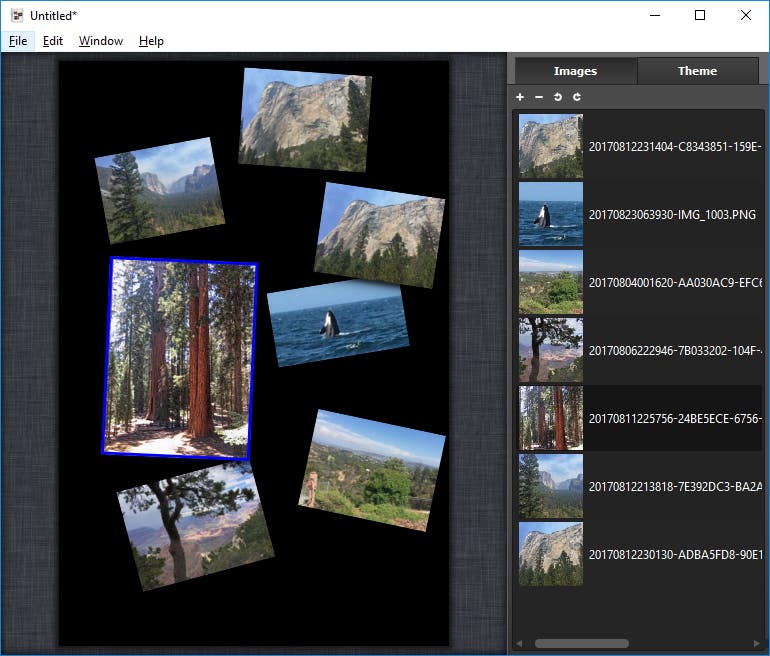
Task: Open the File menu
Action: (18, 41)
